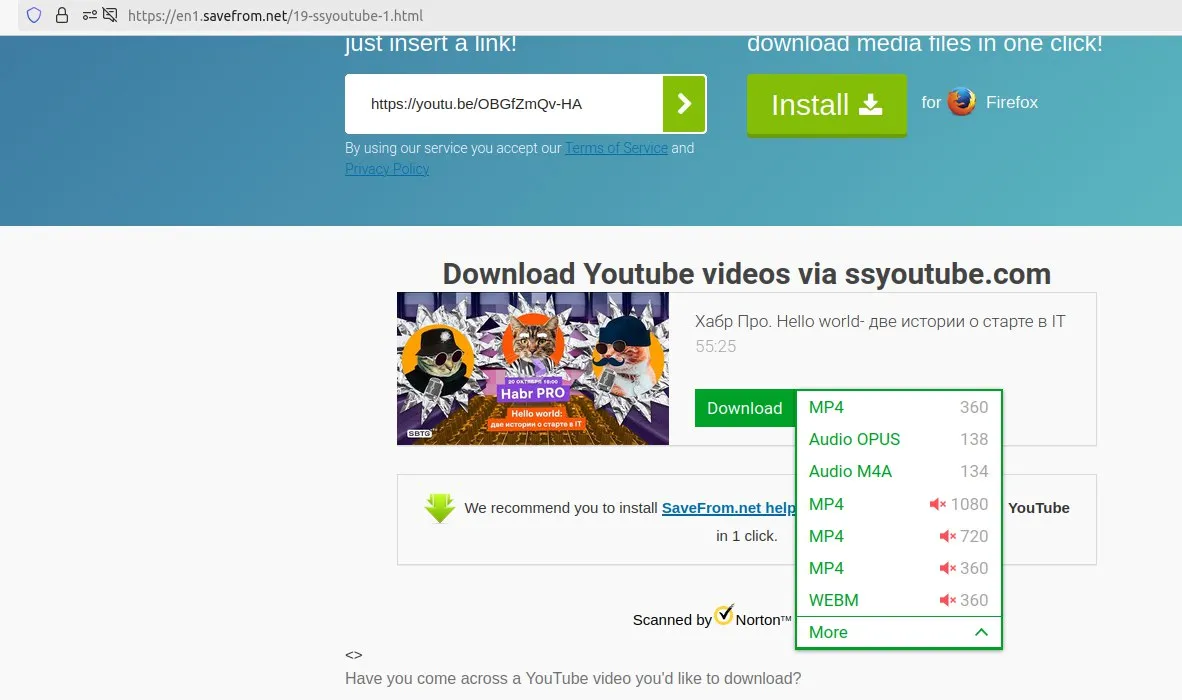The width and height of the screenshot is (1182, 700).
Task: Select muted MP4 1080 option
Action: [x=899, y=504]
